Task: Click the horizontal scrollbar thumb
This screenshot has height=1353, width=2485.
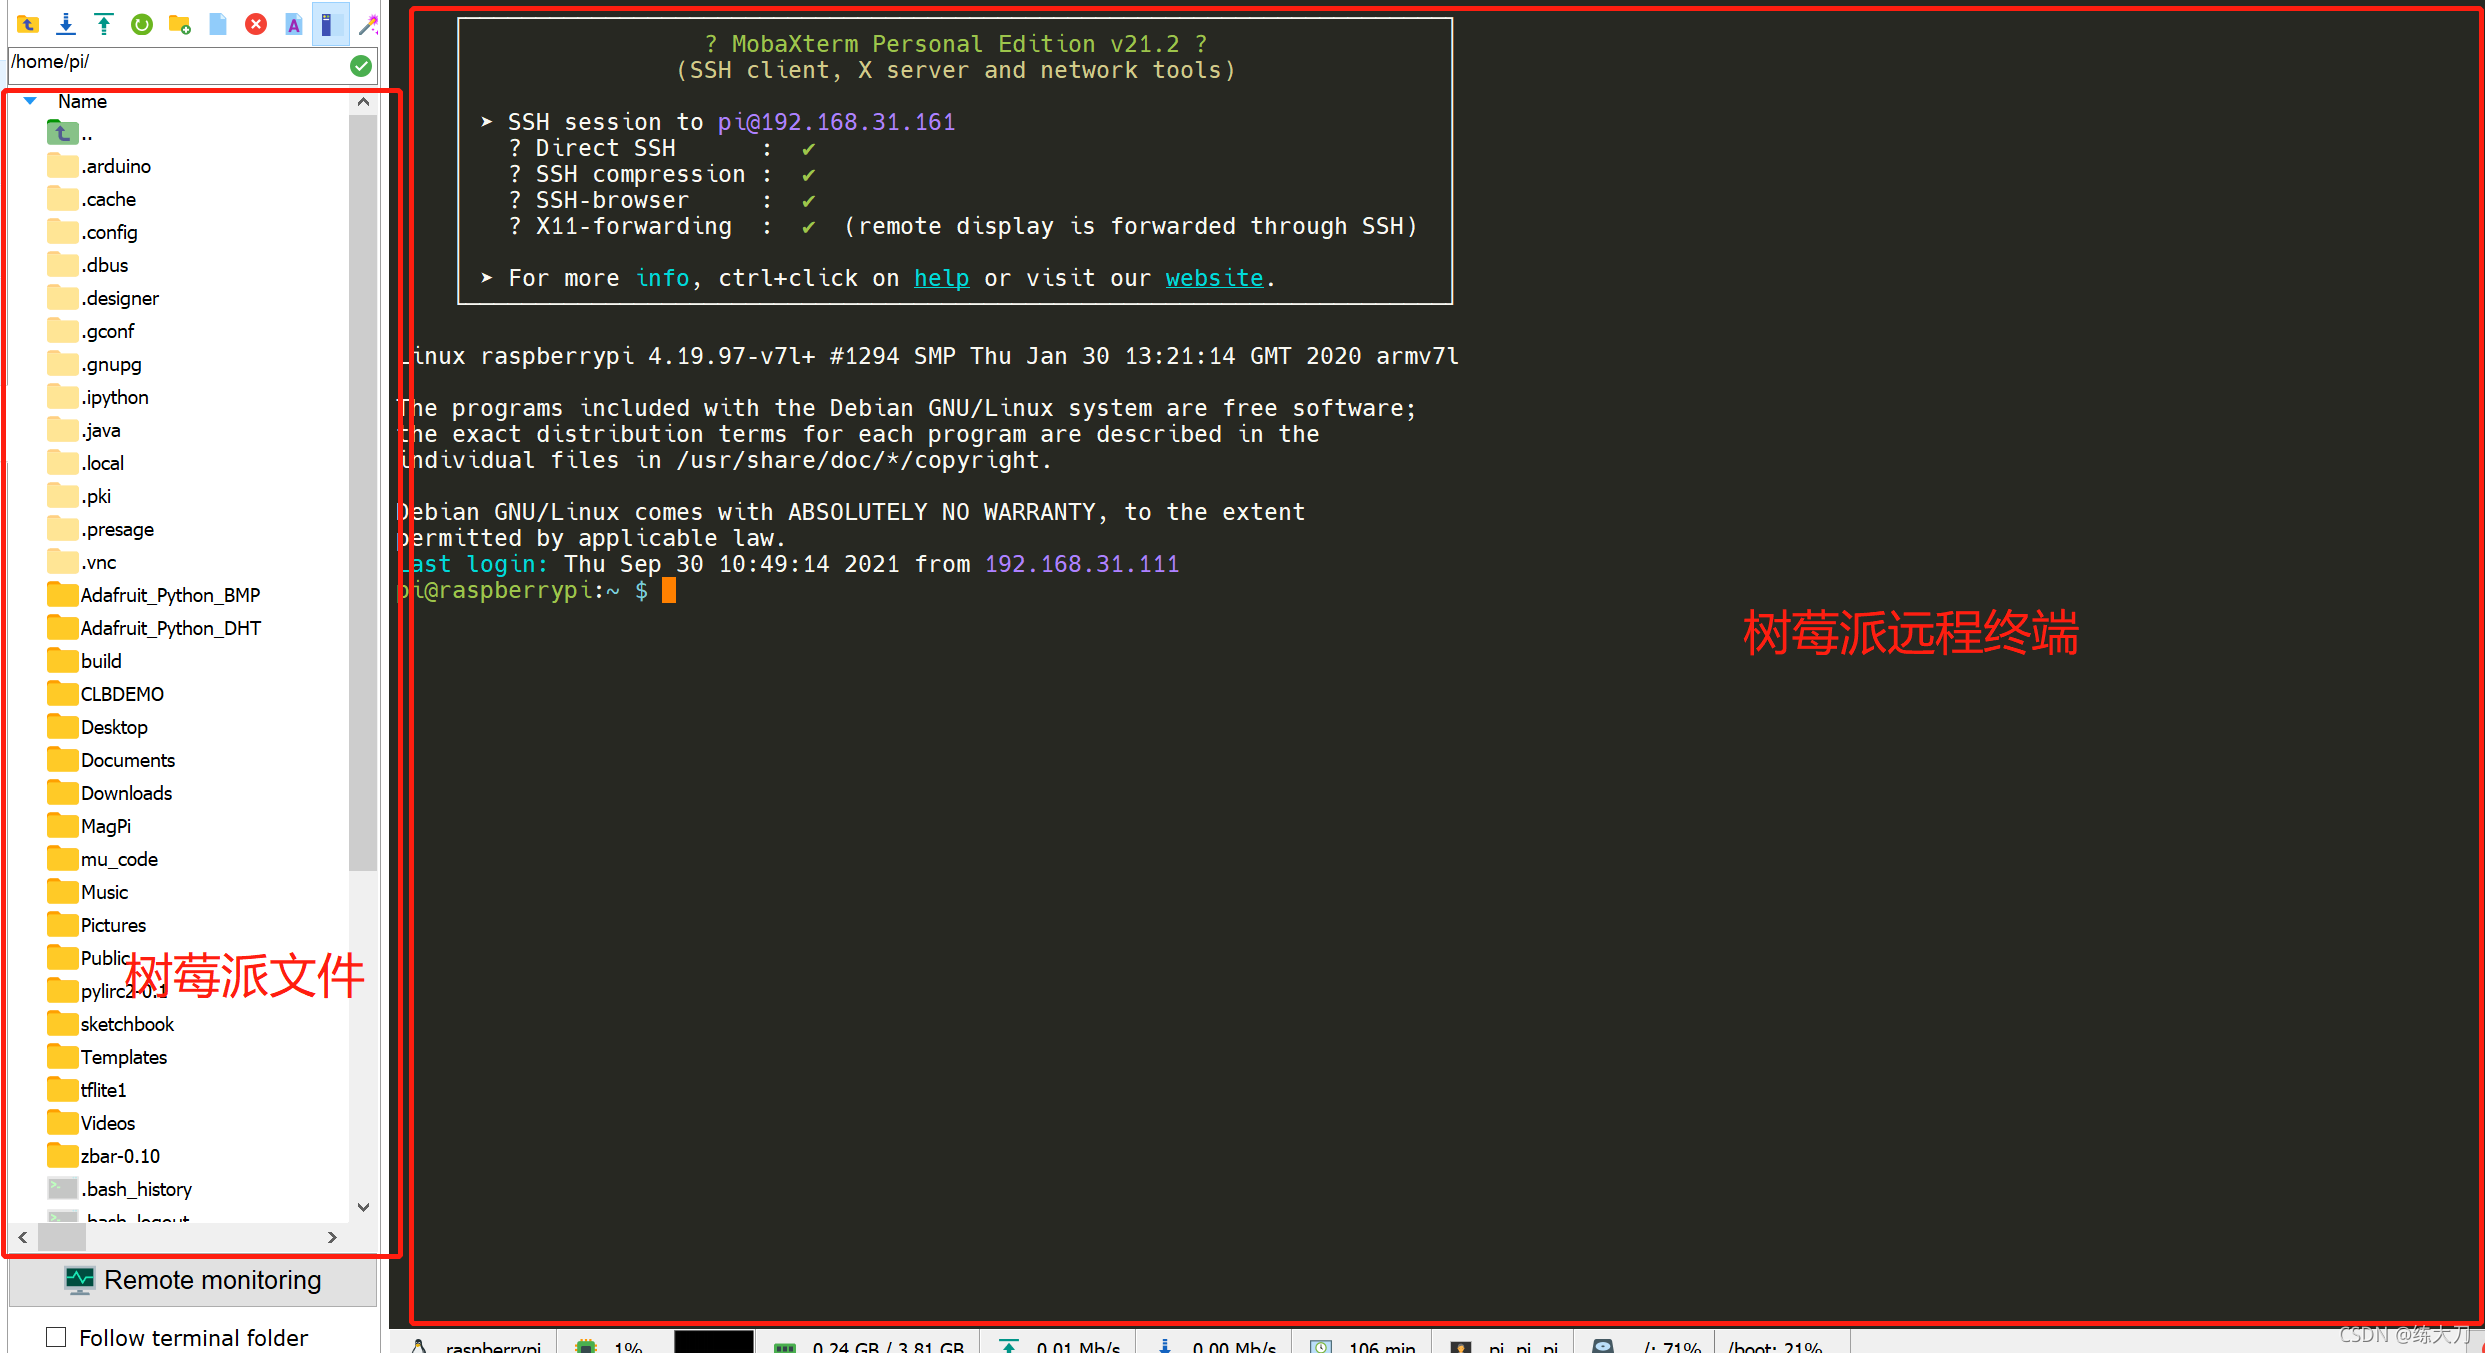Action: pyautogui.click(x=62, y=1237)
